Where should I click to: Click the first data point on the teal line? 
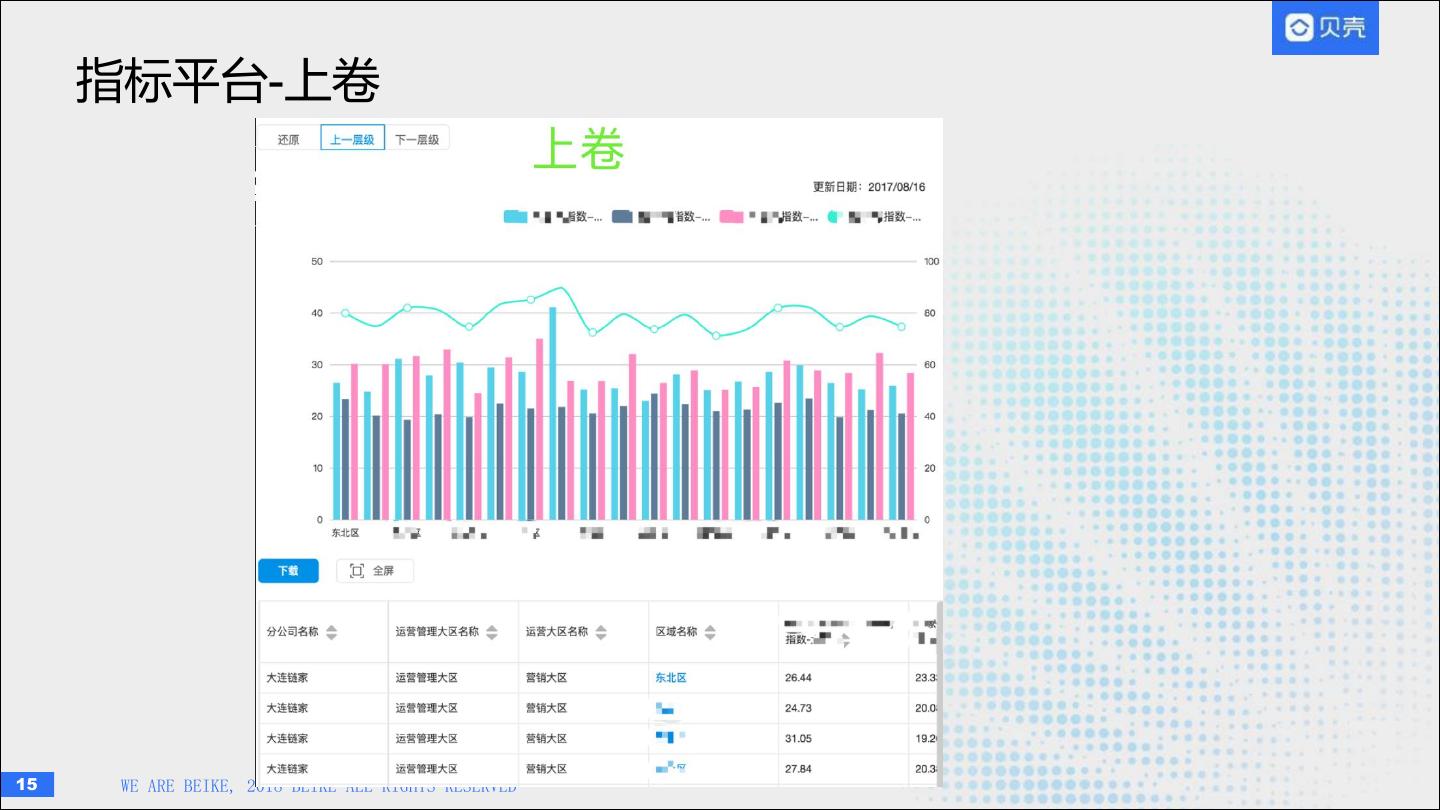345,313
